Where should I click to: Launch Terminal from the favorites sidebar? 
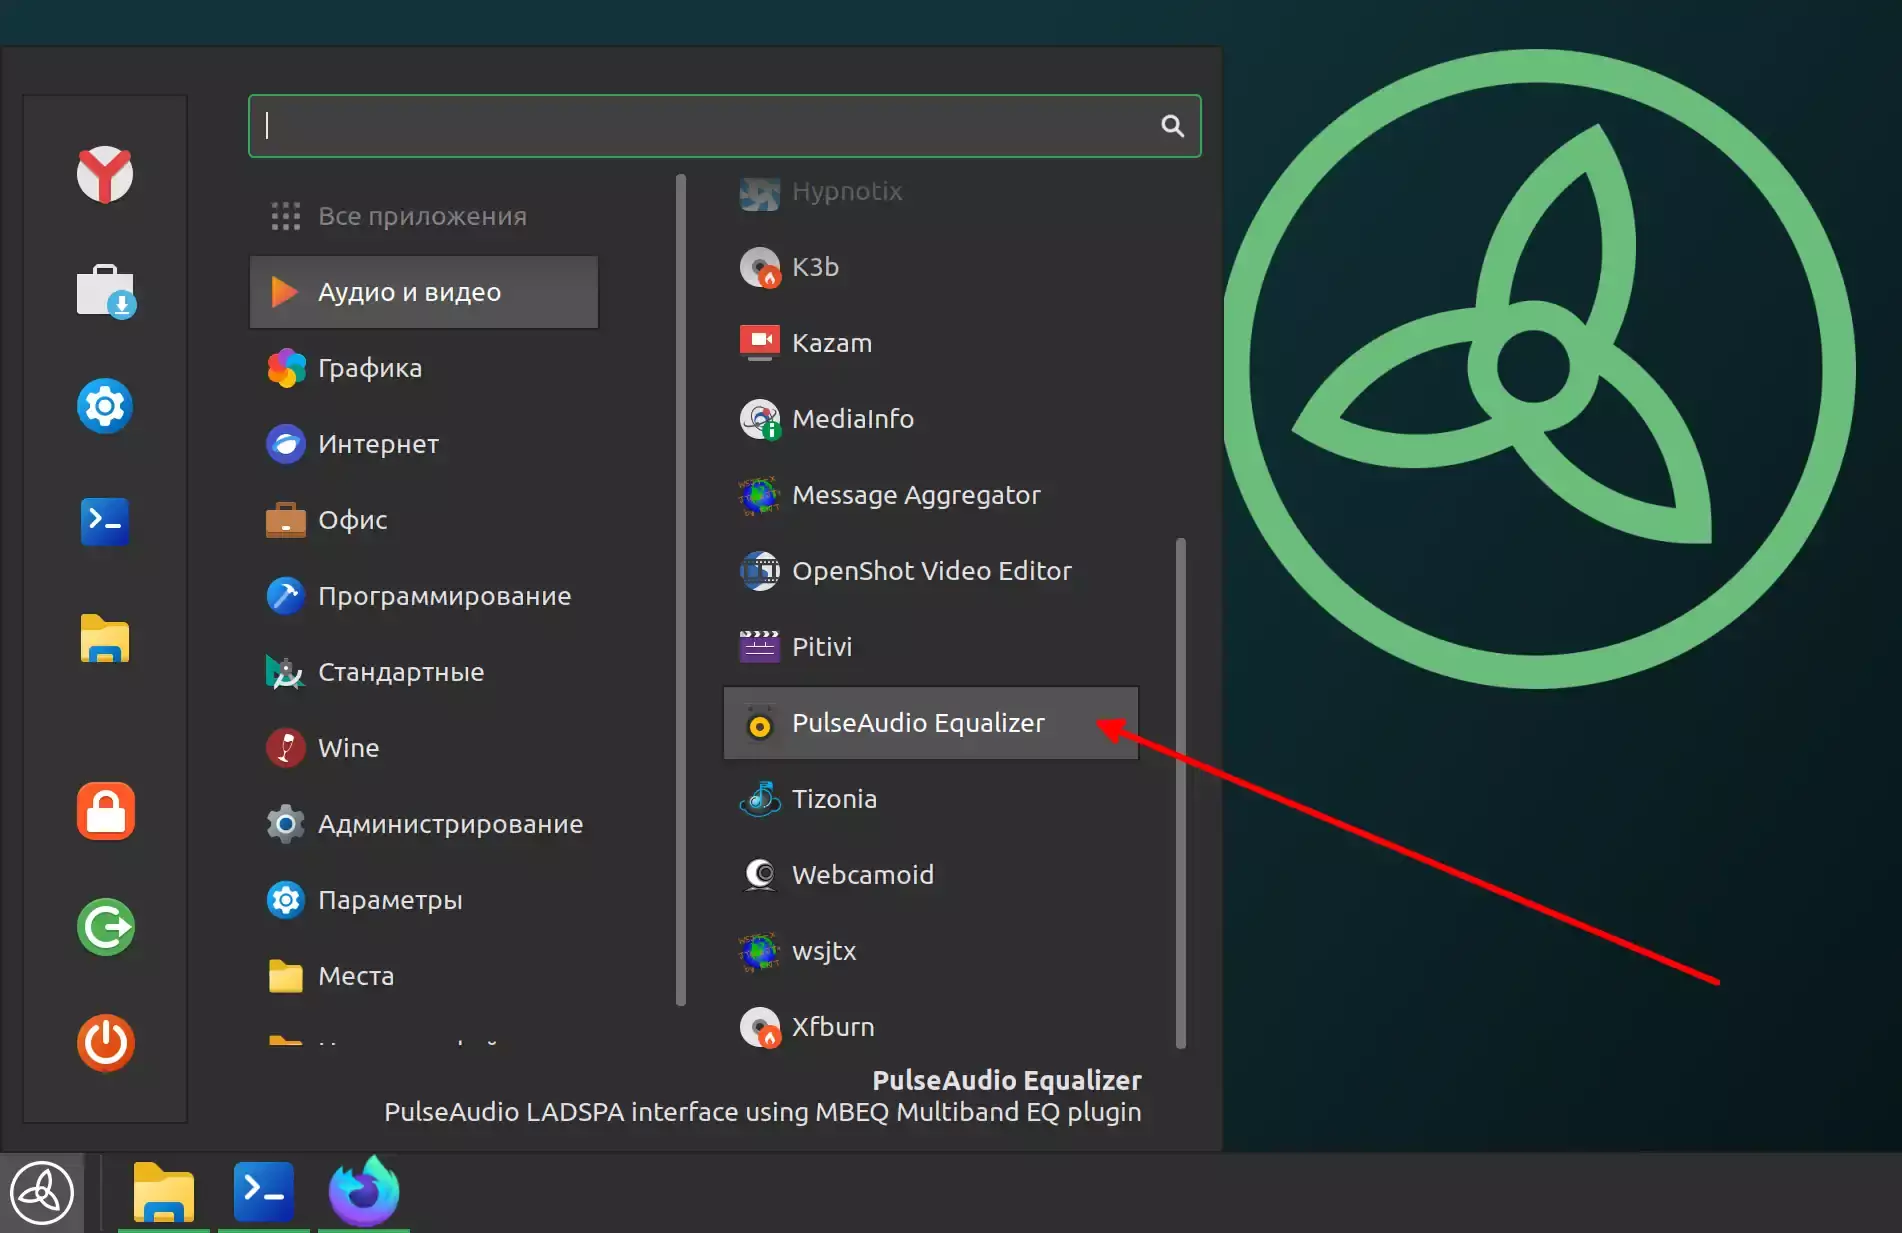pos(105,522)
